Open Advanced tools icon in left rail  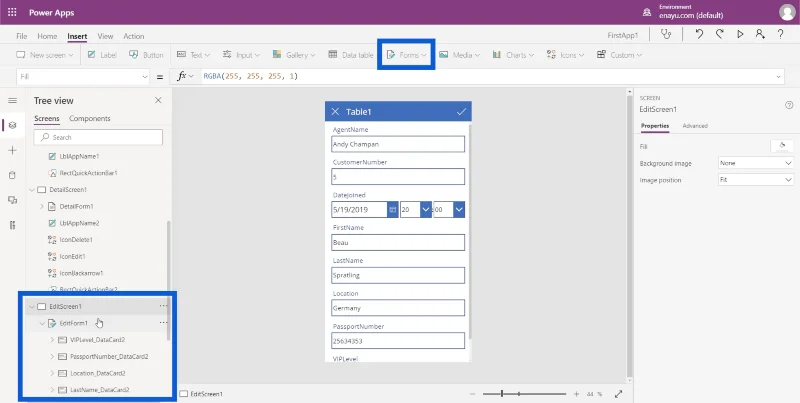tap(12, 225)
